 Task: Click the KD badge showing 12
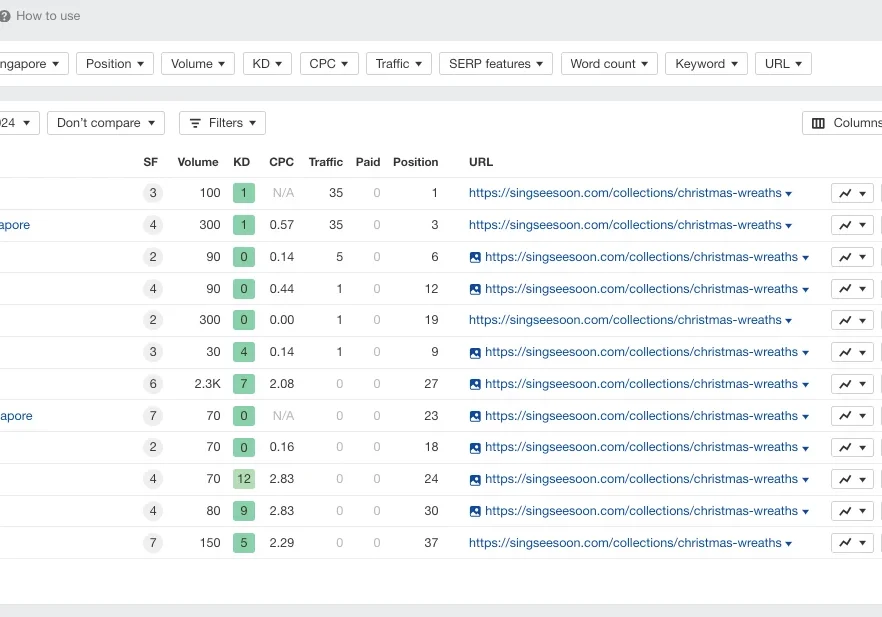pos(243,479)
